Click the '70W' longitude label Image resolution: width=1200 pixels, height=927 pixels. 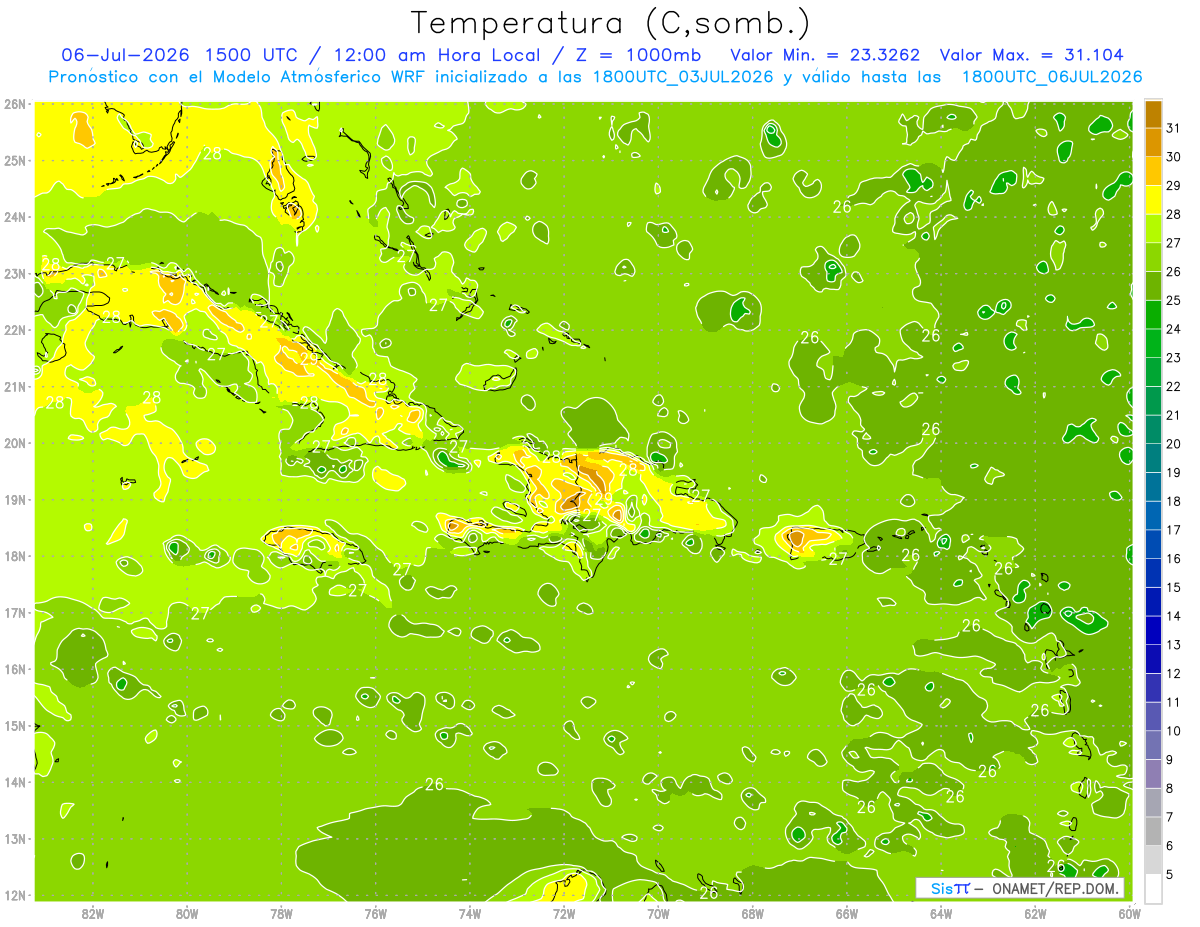point(658,913)
